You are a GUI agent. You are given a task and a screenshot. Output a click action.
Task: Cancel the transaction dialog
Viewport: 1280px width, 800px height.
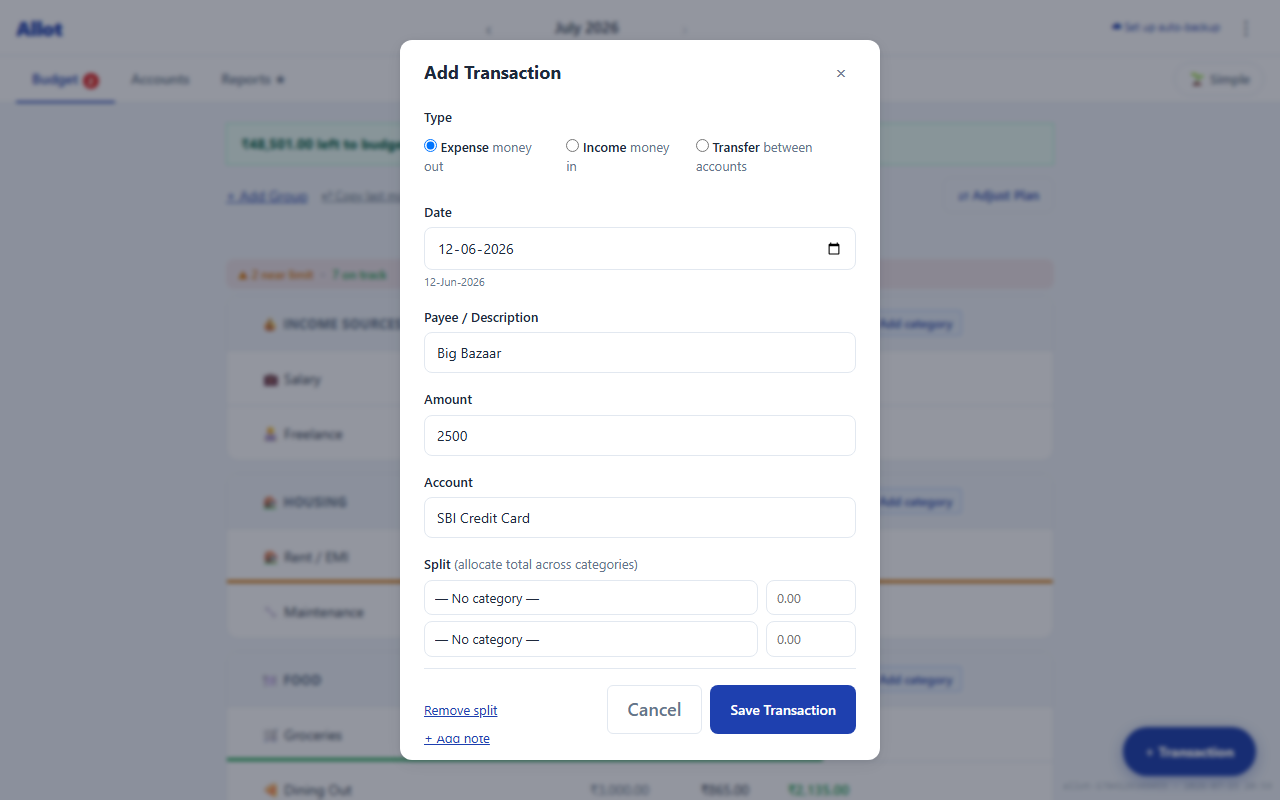coord(654,709)
